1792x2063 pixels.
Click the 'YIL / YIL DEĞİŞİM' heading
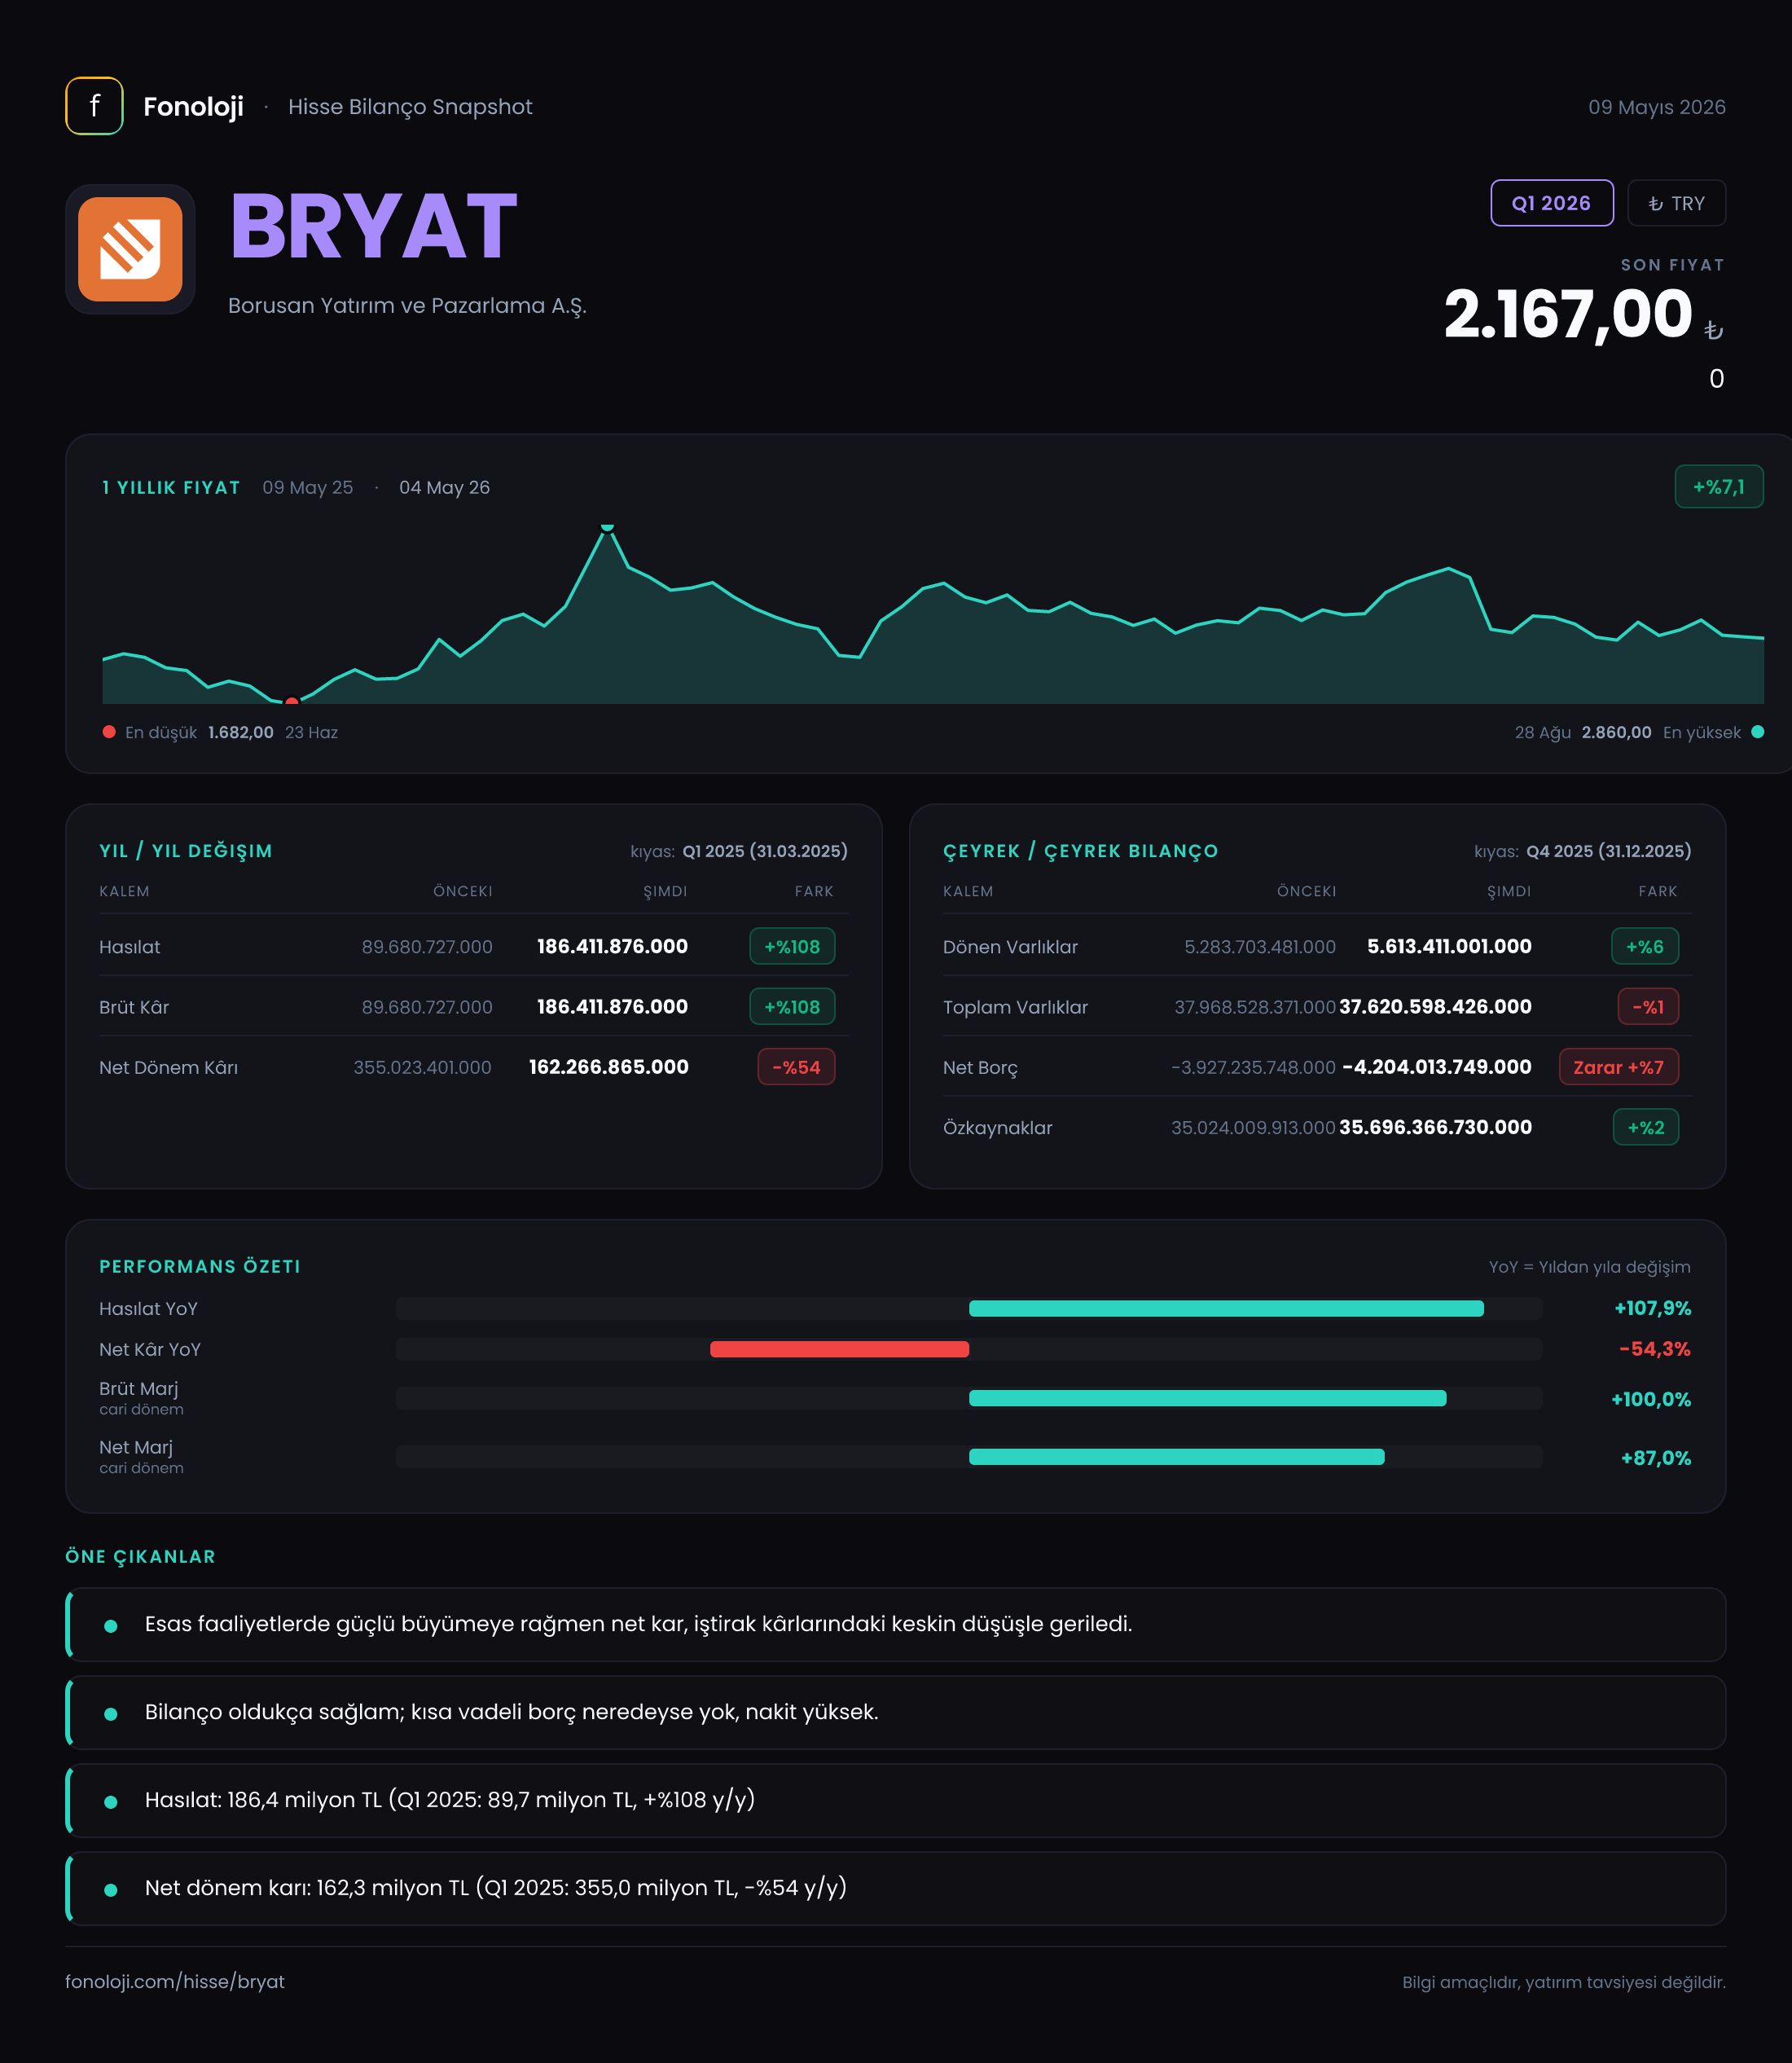(186, 851)
